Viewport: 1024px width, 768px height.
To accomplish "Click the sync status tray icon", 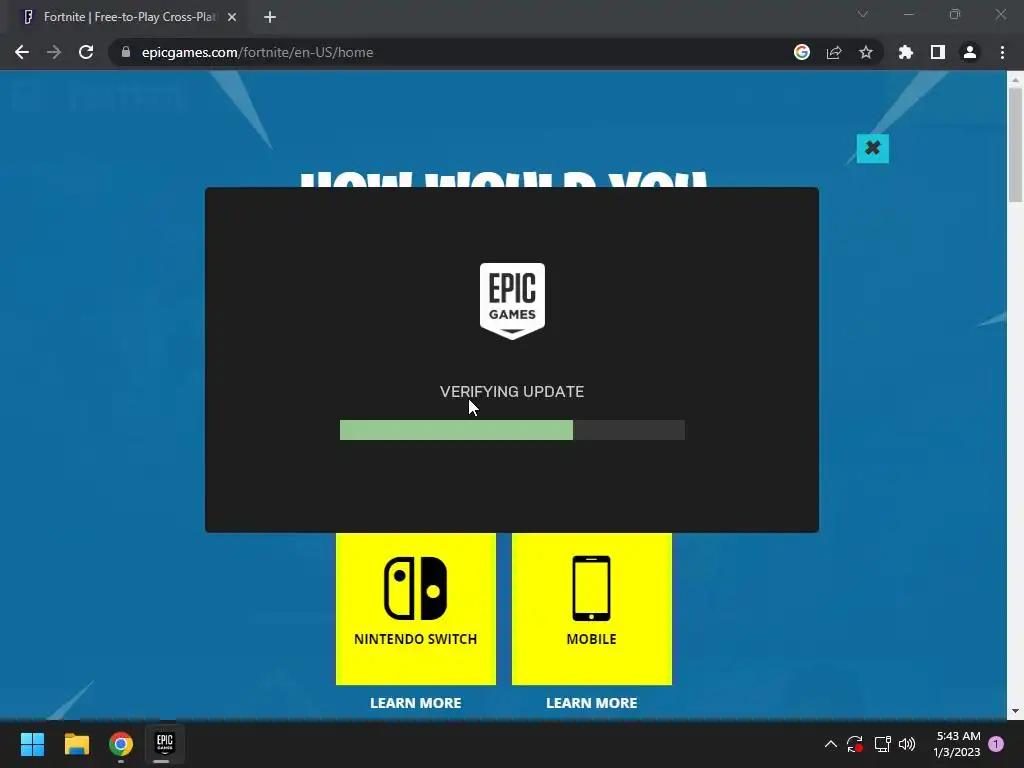I will [x=855, y=744].
